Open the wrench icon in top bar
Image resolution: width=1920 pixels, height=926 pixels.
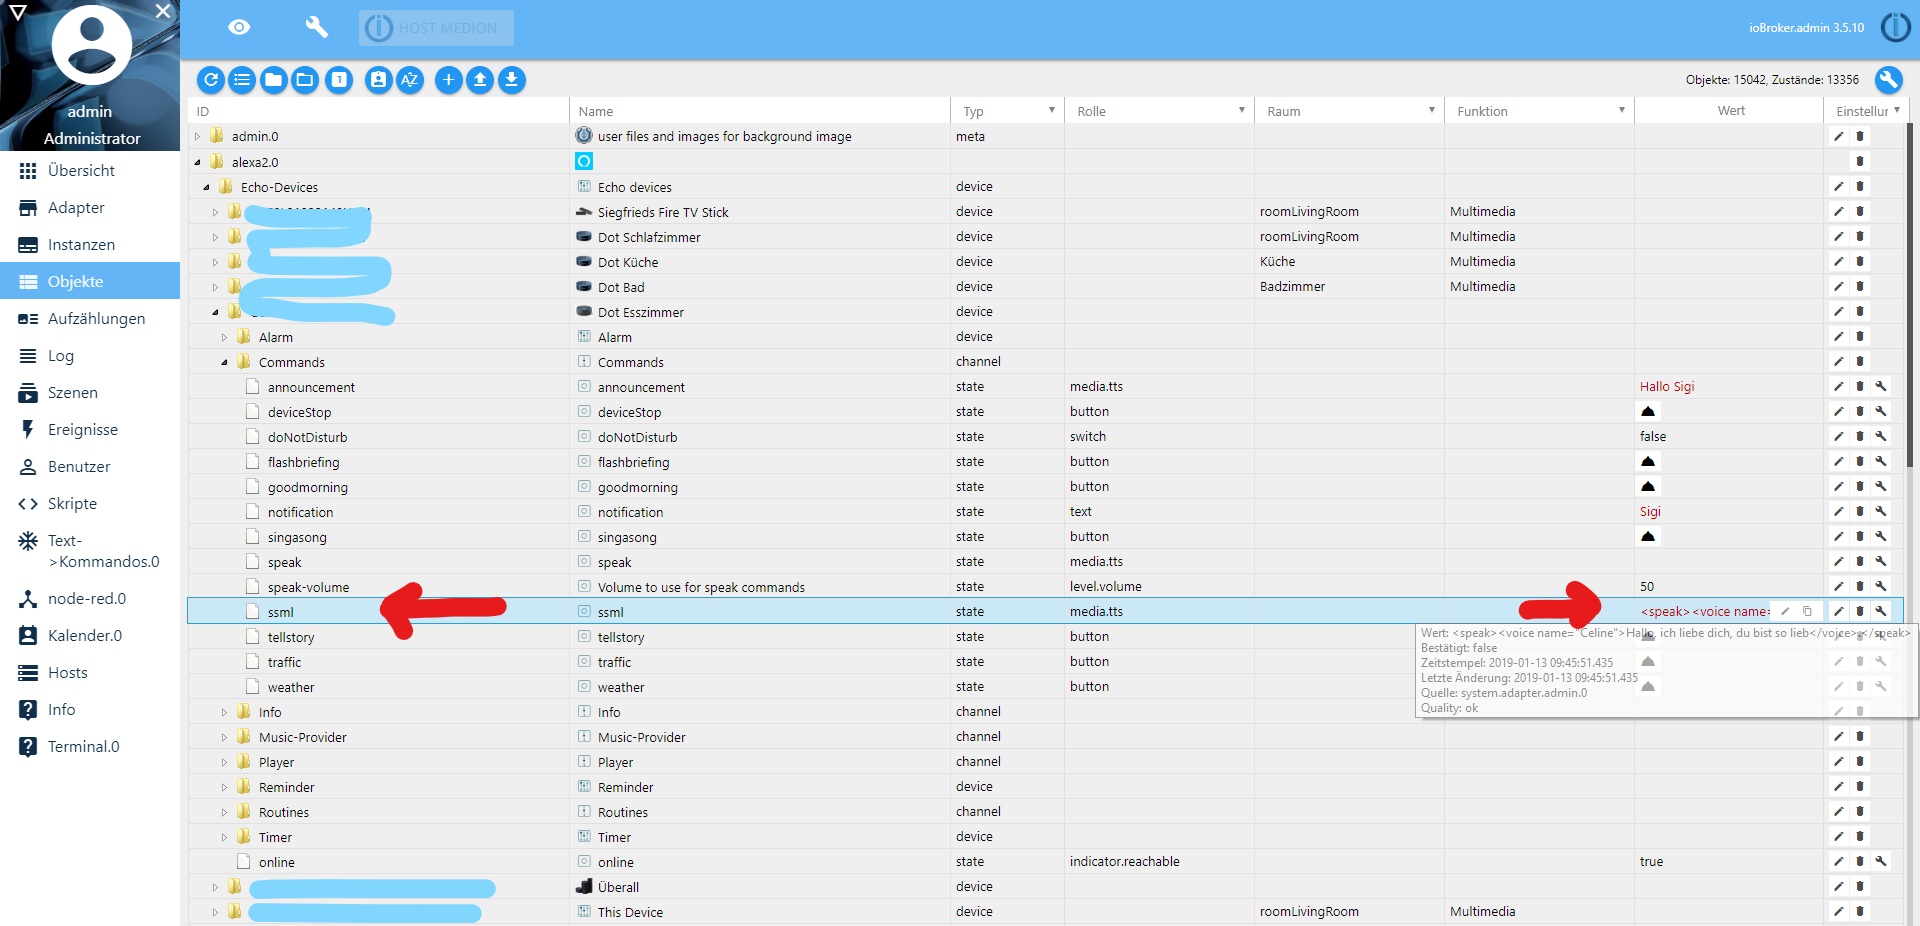click(x=316, y=27)
